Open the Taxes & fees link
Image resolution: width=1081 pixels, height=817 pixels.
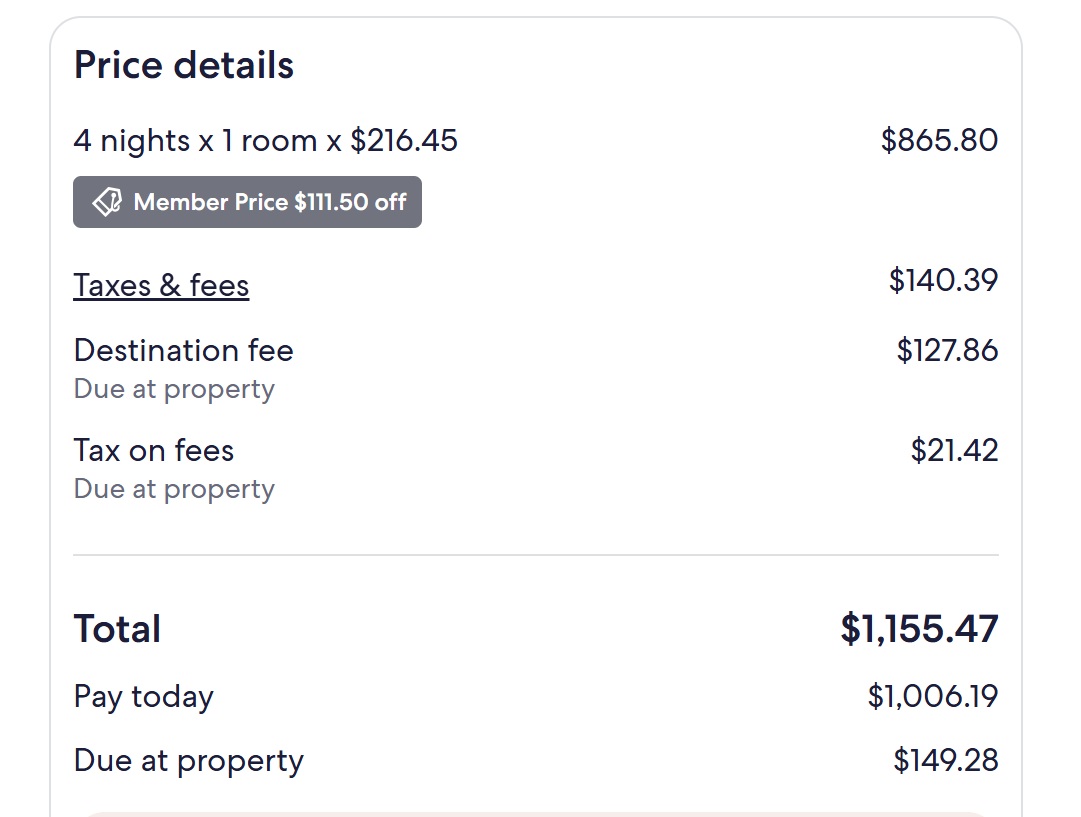coord(161,285)
